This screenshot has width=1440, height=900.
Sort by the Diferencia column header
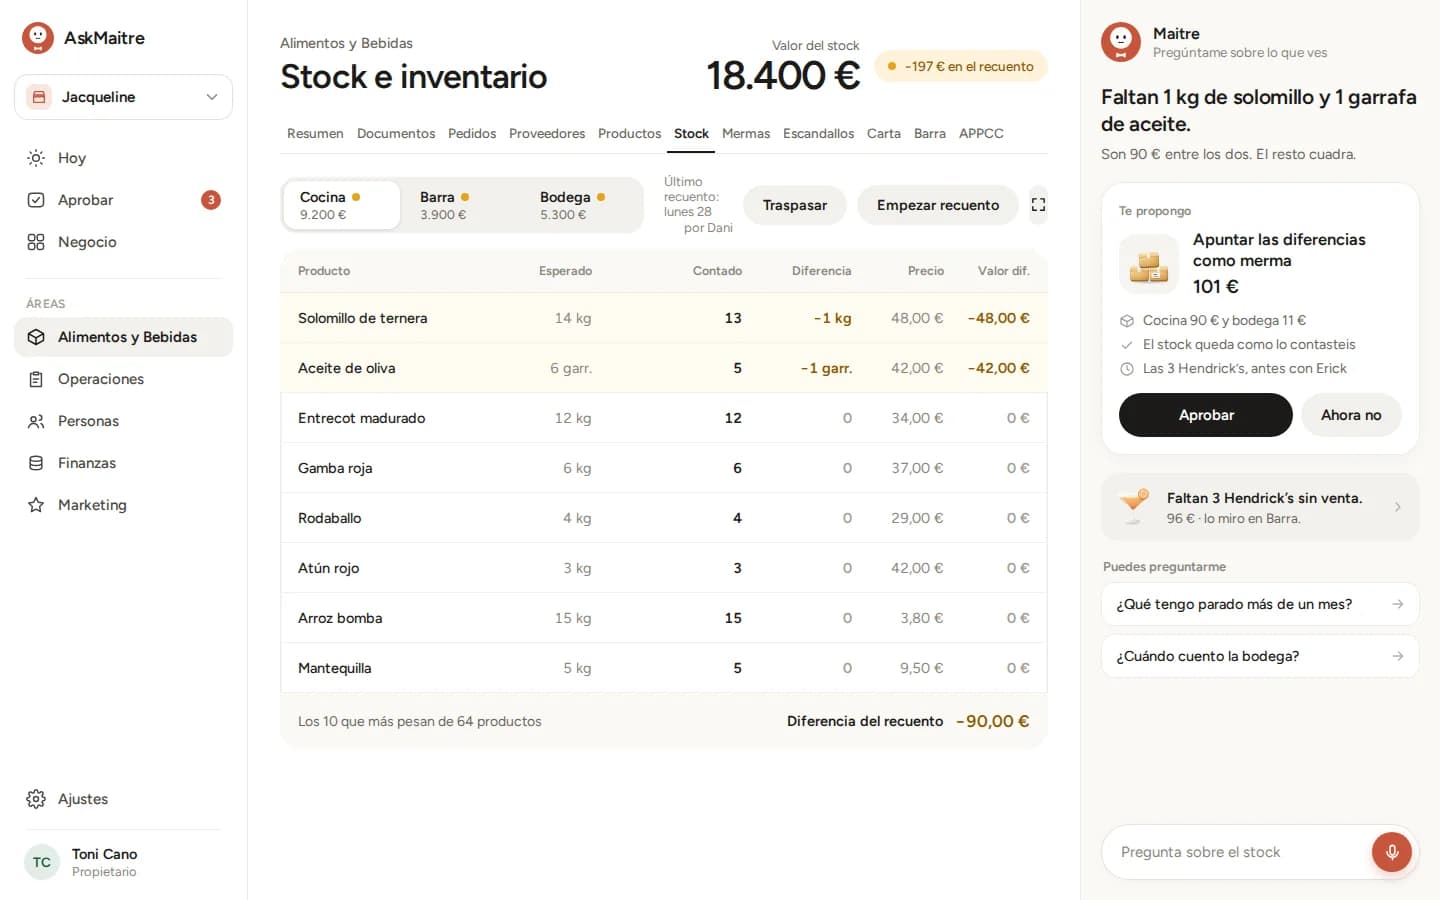[x=821, y=271]
